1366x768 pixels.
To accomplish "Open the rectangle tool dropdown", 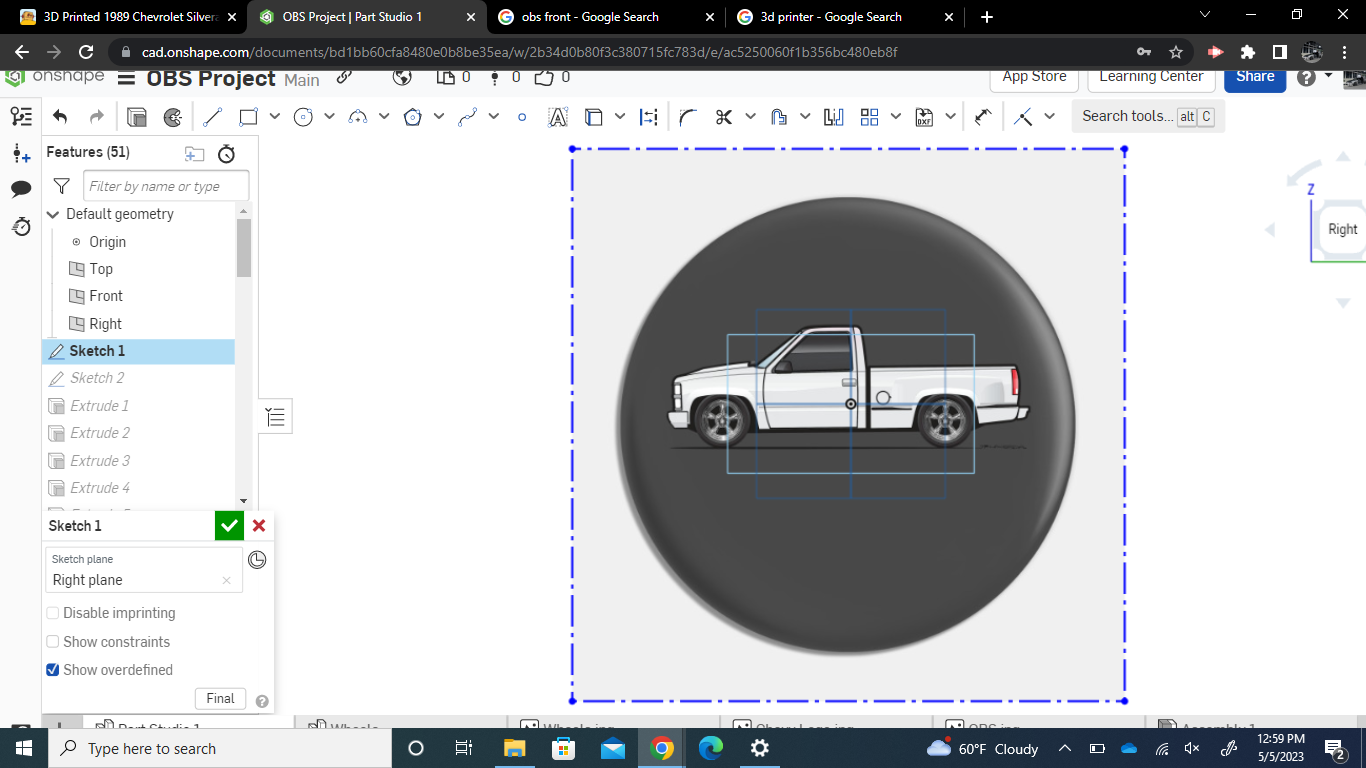I will 275,116.
